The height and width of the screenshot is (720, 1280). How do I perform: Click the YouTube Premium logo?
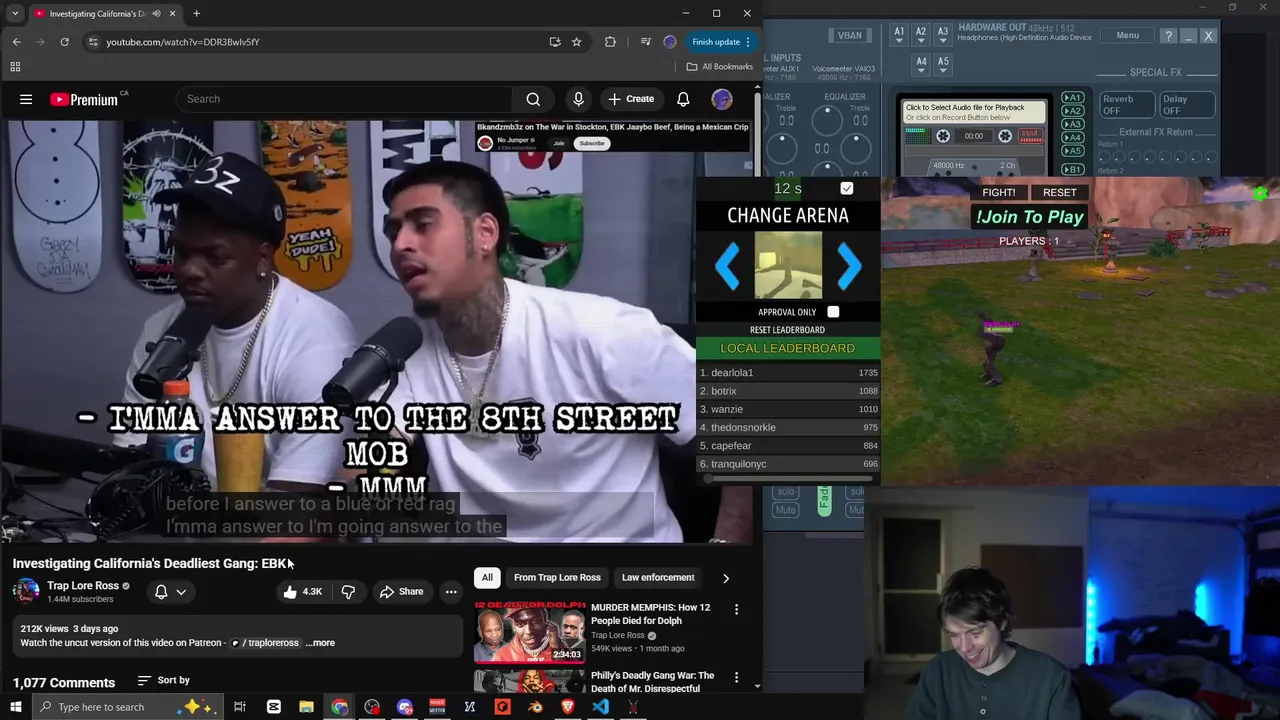point(84,99)
